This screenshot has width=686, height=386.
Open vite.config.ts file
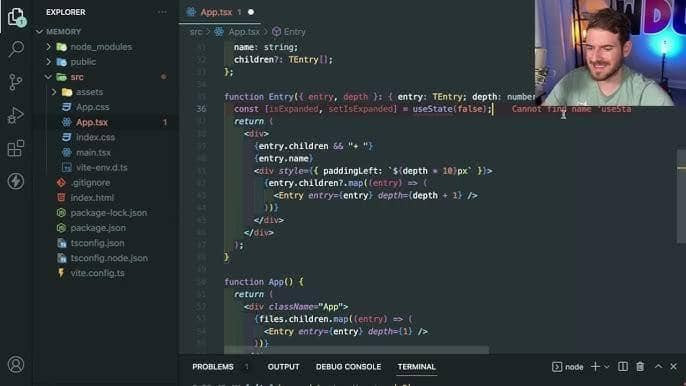click(x=97, y=273)
